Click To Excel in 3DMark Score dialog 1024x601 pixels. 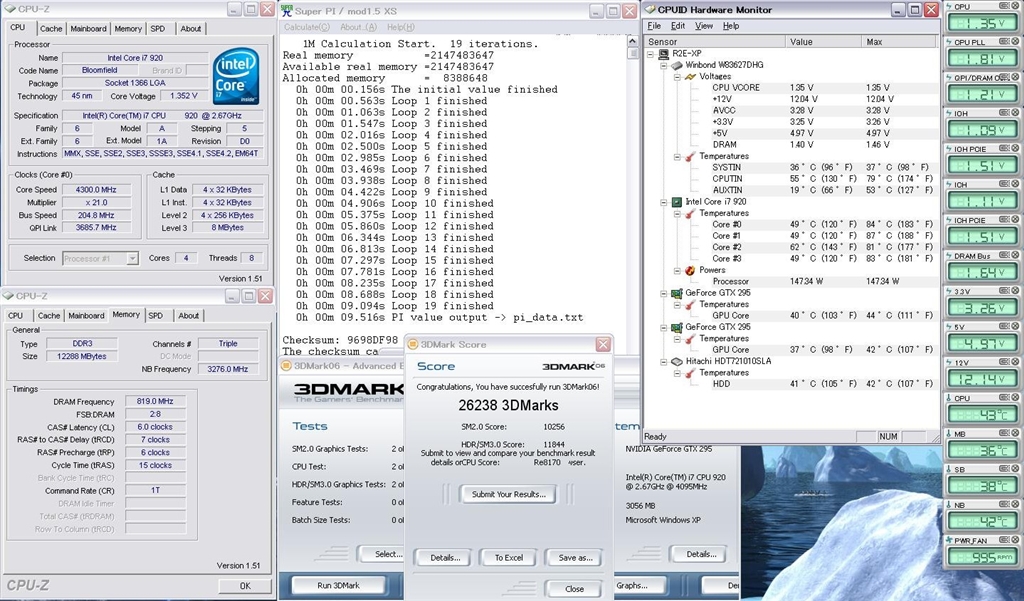click(x=508, y=558)
